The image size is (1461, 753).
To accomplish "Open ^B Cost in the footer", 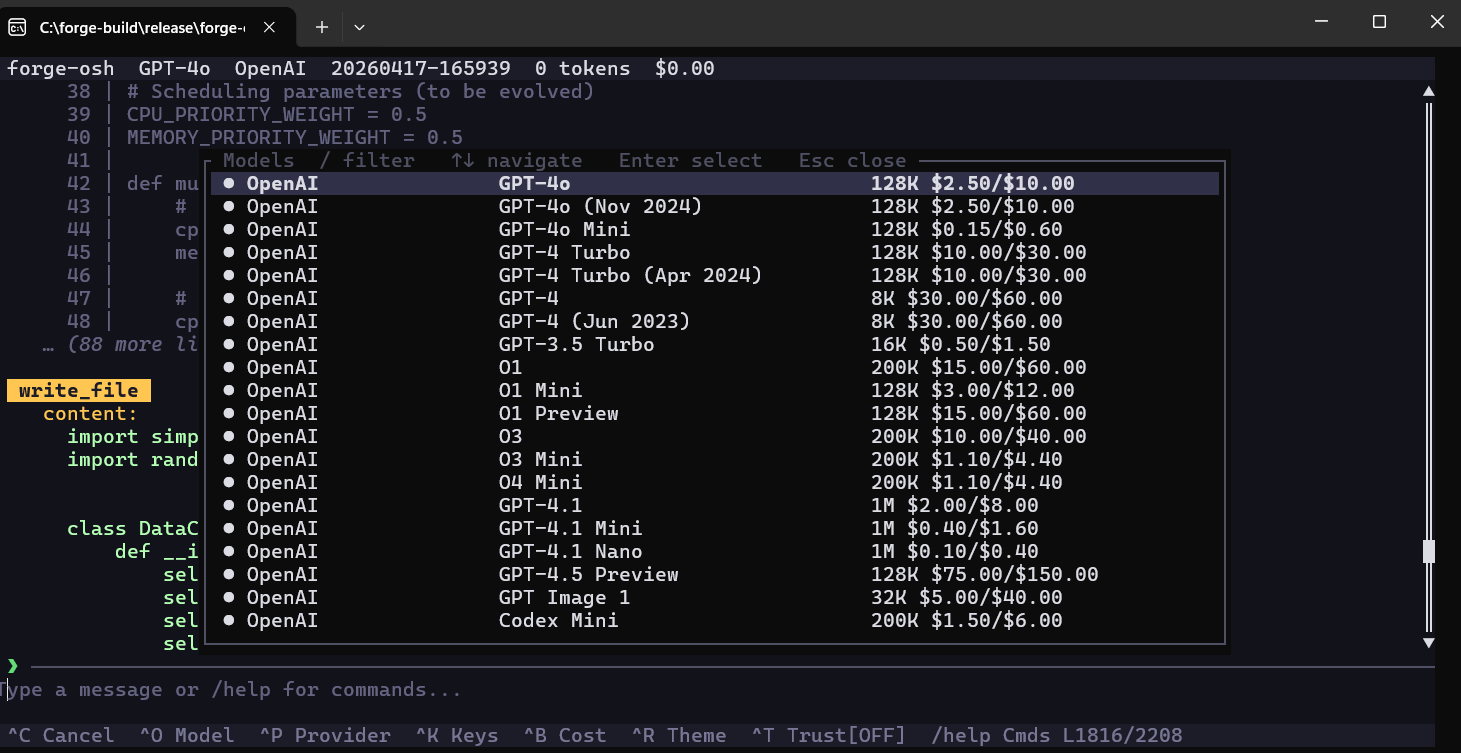I will 565,736.
